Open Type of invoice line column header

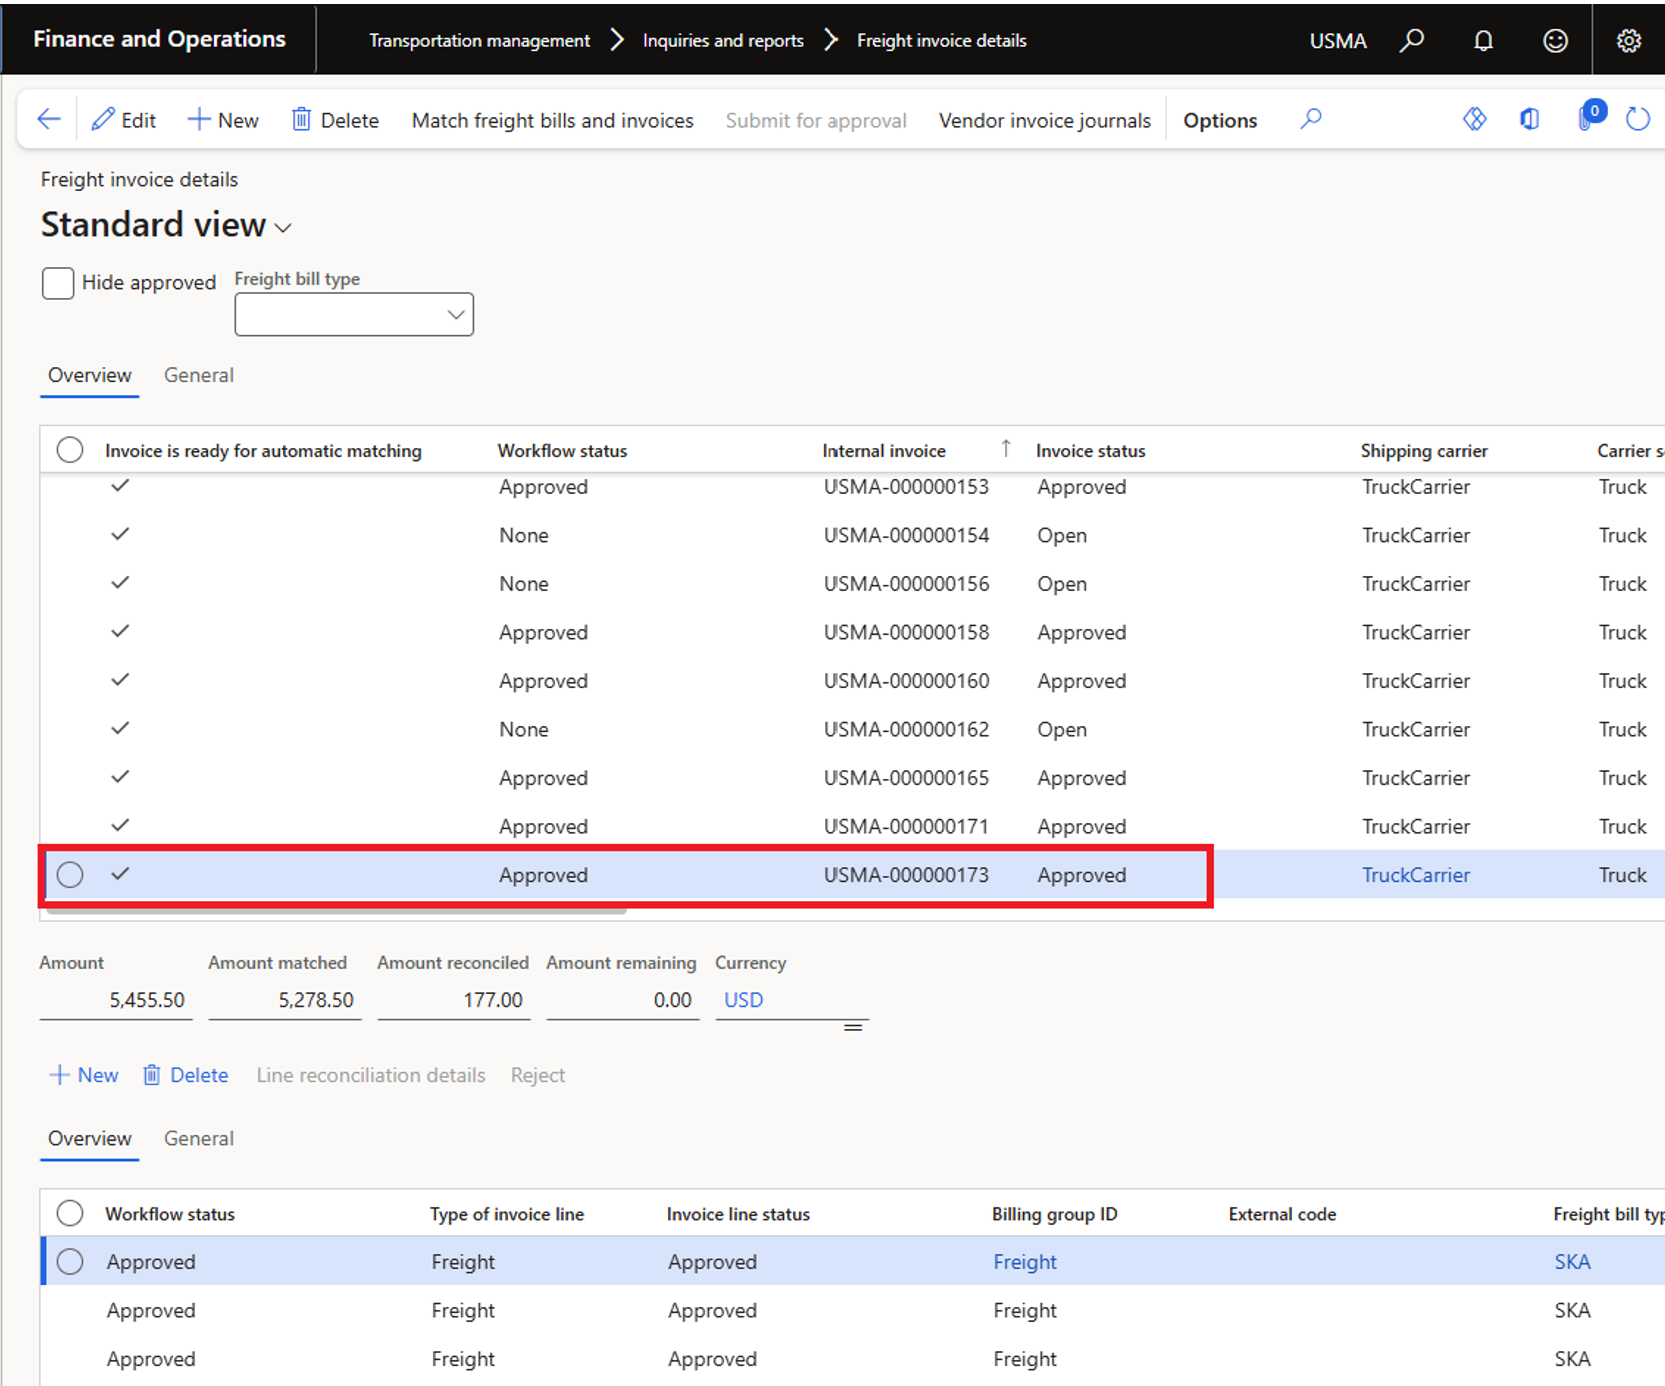(x=507, y=1214)
